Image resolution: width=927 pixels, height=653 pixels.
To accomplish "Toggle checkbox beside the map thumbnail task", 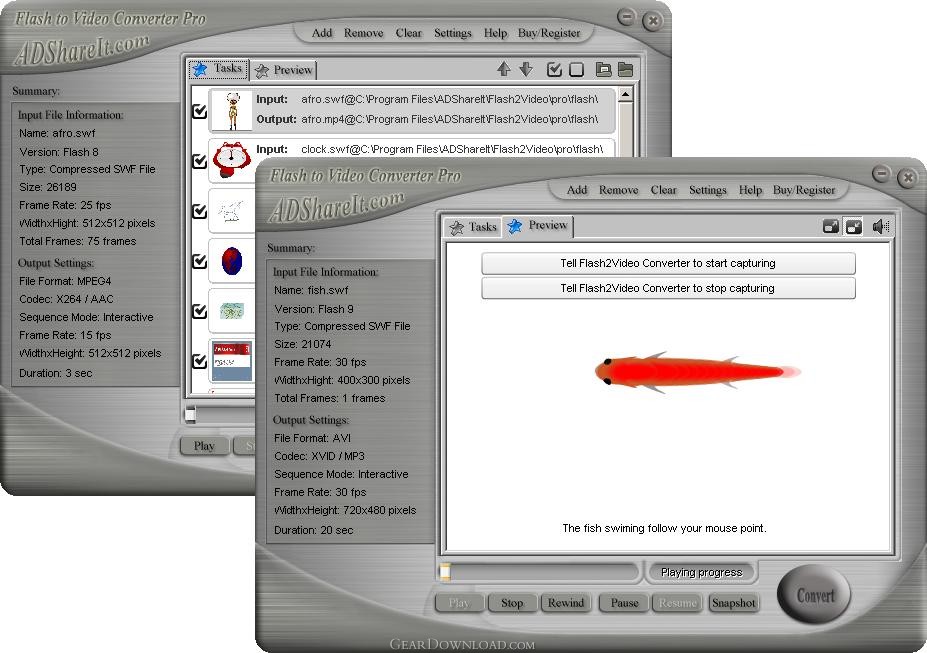I will coord(200,310).
